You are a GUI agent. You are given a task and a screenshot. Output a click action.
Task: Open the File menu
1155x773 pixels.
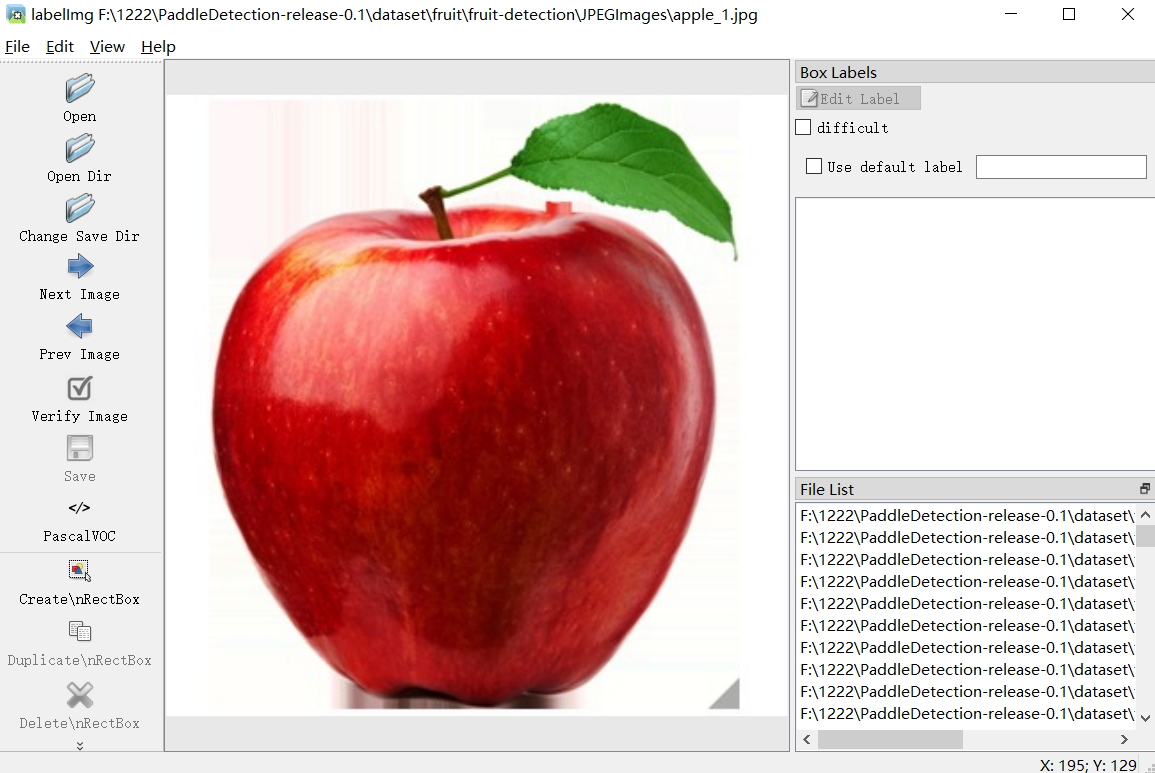coord(17,46)
